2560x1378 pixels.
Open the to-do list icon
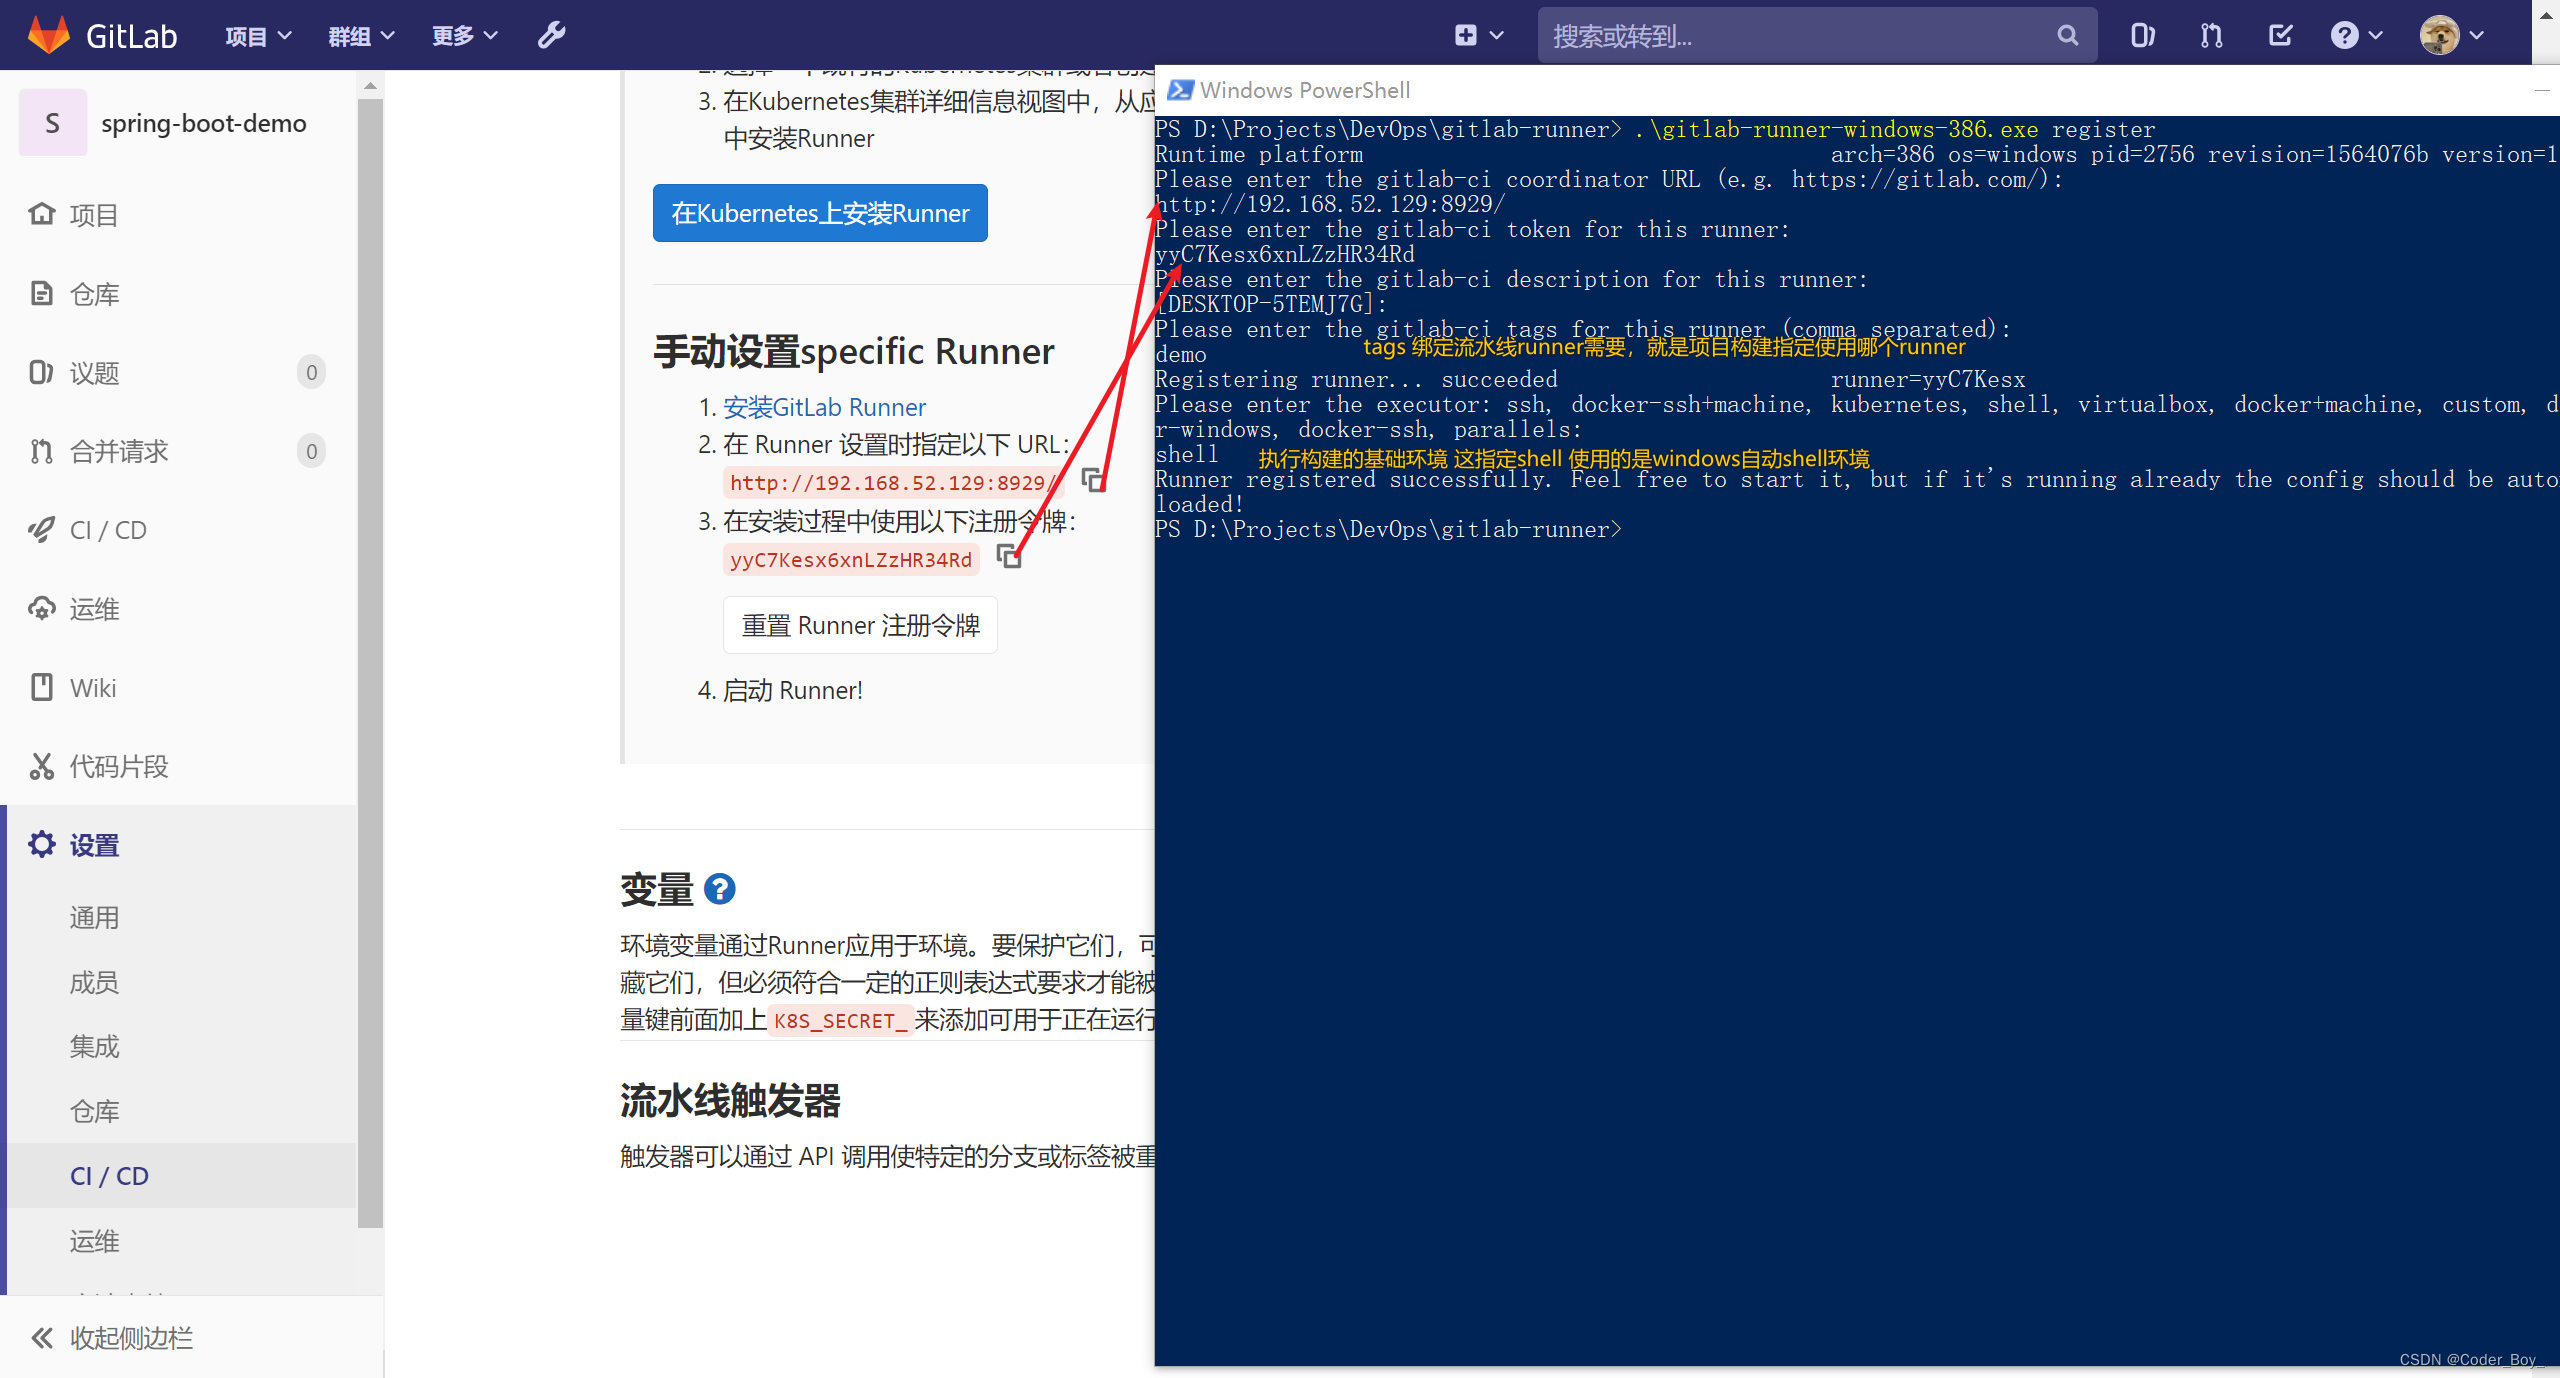[x=2280, y=36]
